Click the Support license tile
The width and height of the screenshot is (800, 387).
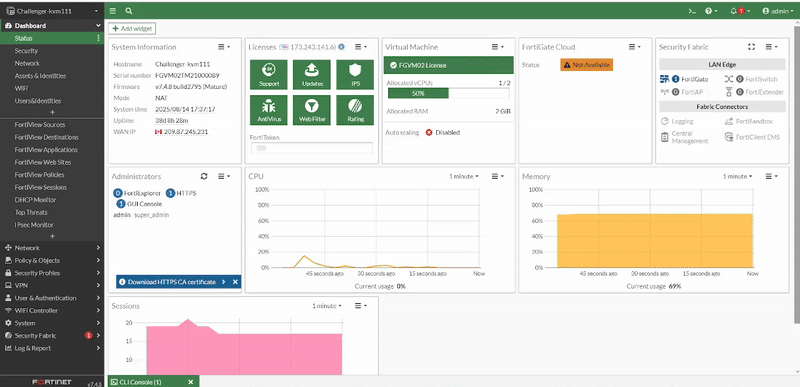269,74
